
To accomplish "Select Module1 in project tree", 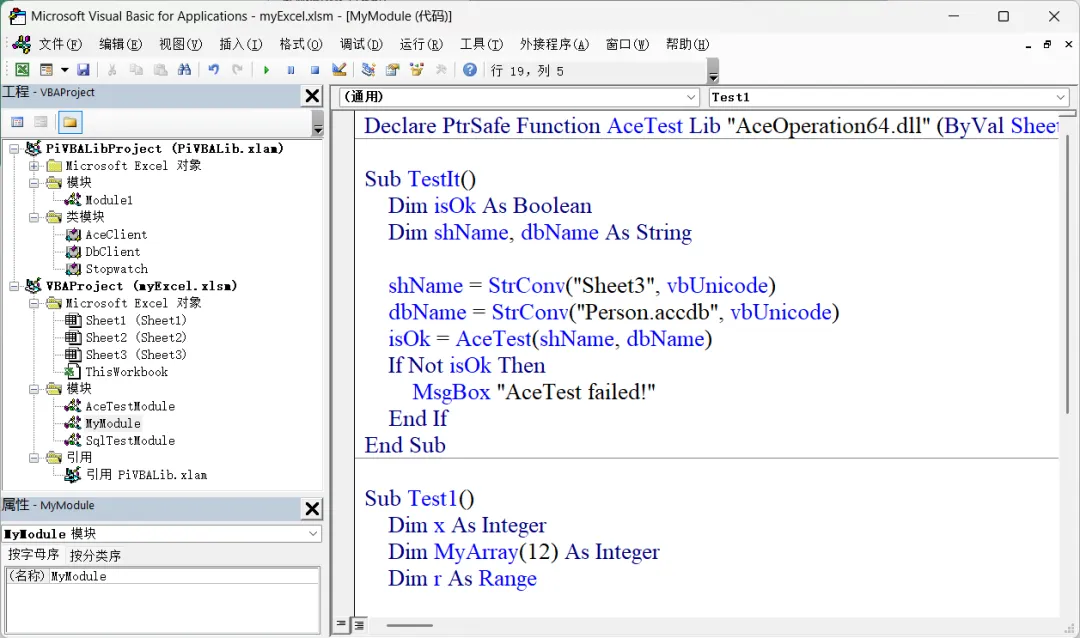I will tap(108, 200).
